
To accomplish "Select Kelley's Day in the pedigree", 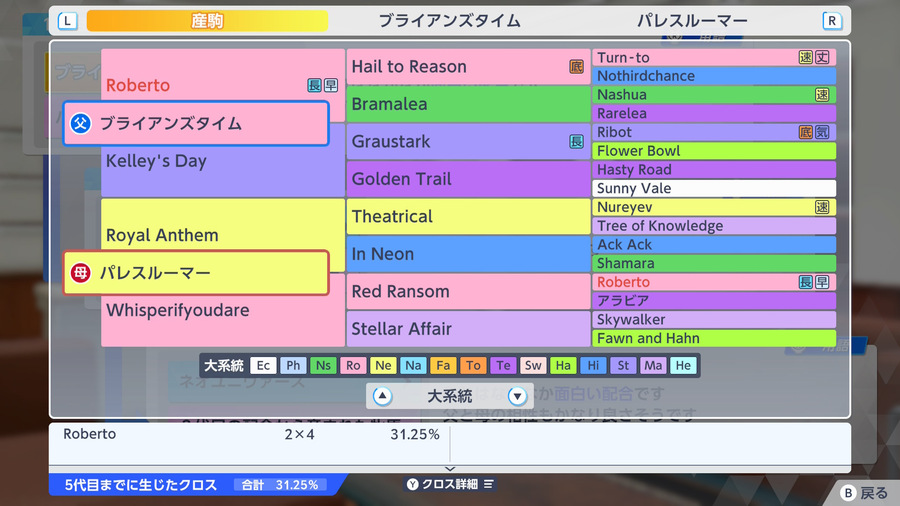I will point(156,161).
